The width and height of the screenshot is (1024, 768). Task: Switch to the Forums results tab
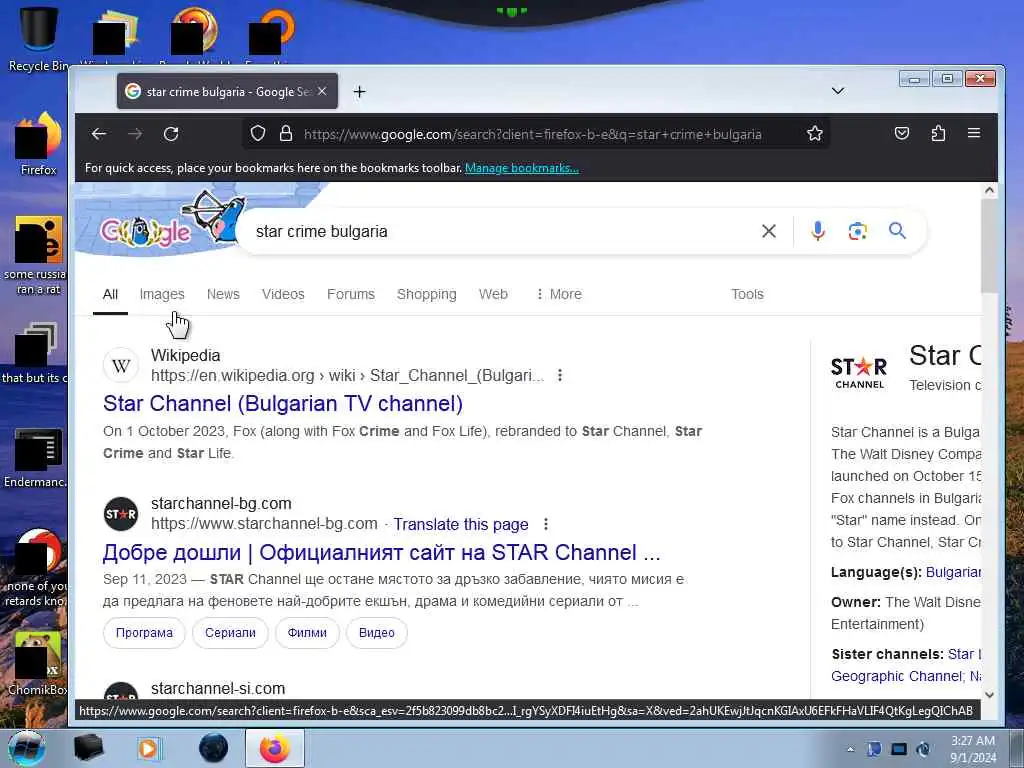click(351, 295)
